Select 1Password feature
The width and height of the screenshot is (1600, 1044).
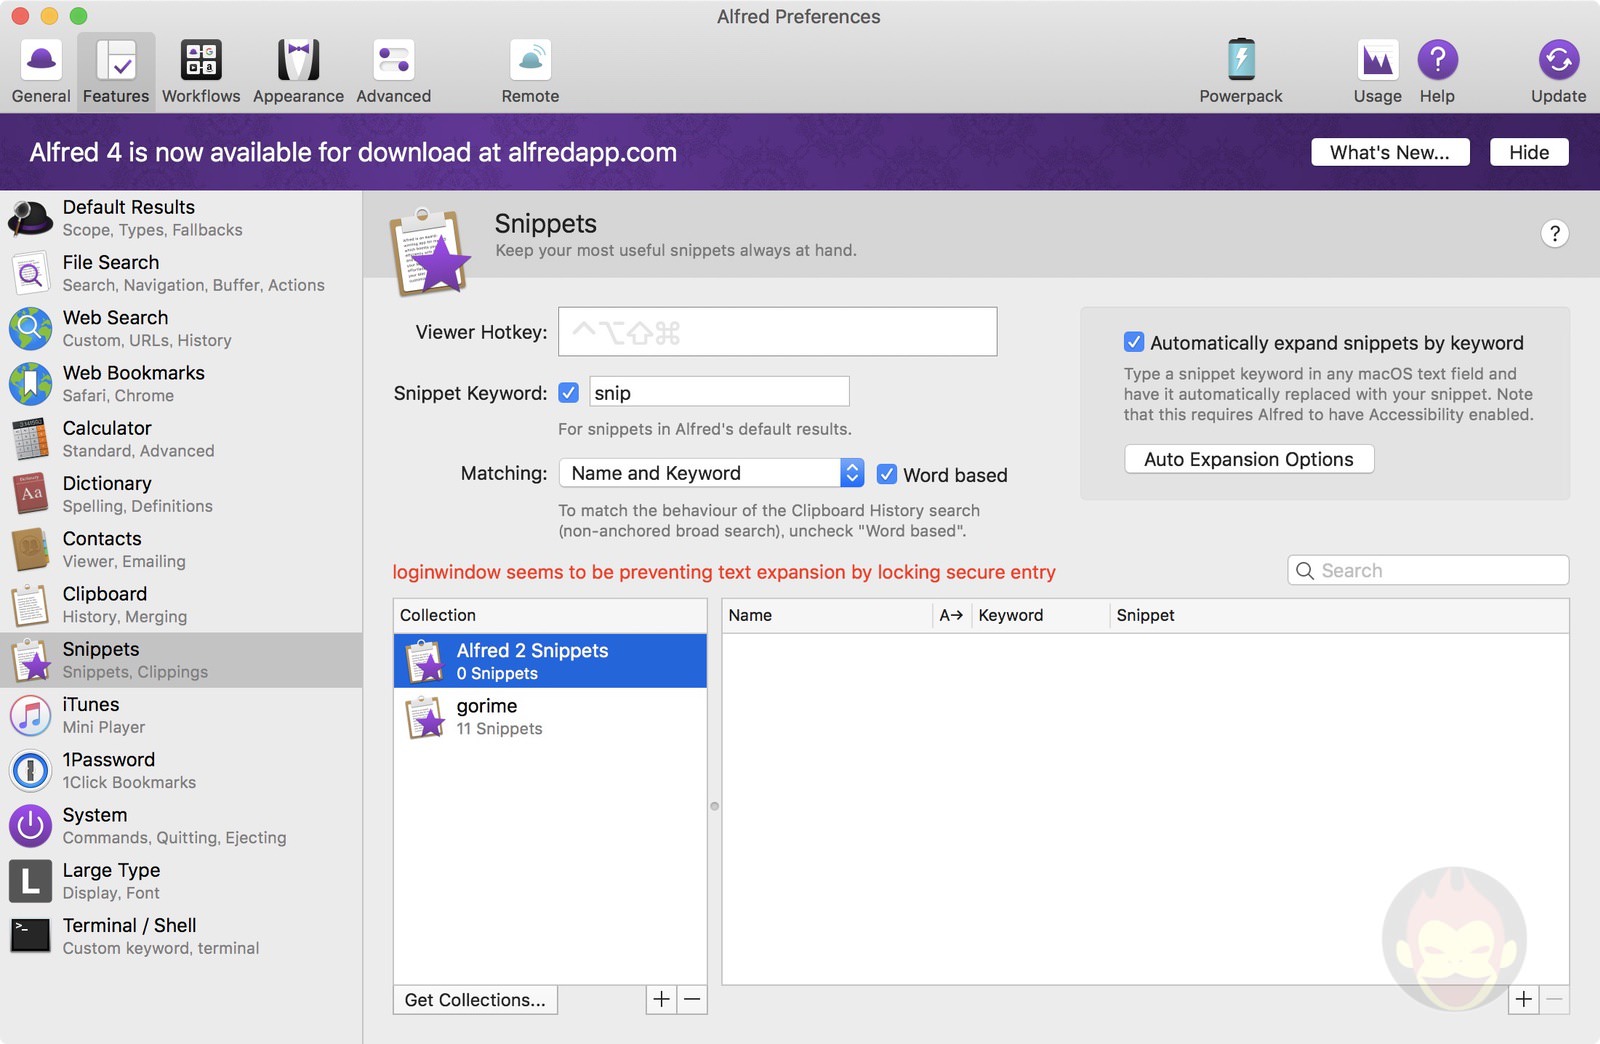[x=181, y=770]
